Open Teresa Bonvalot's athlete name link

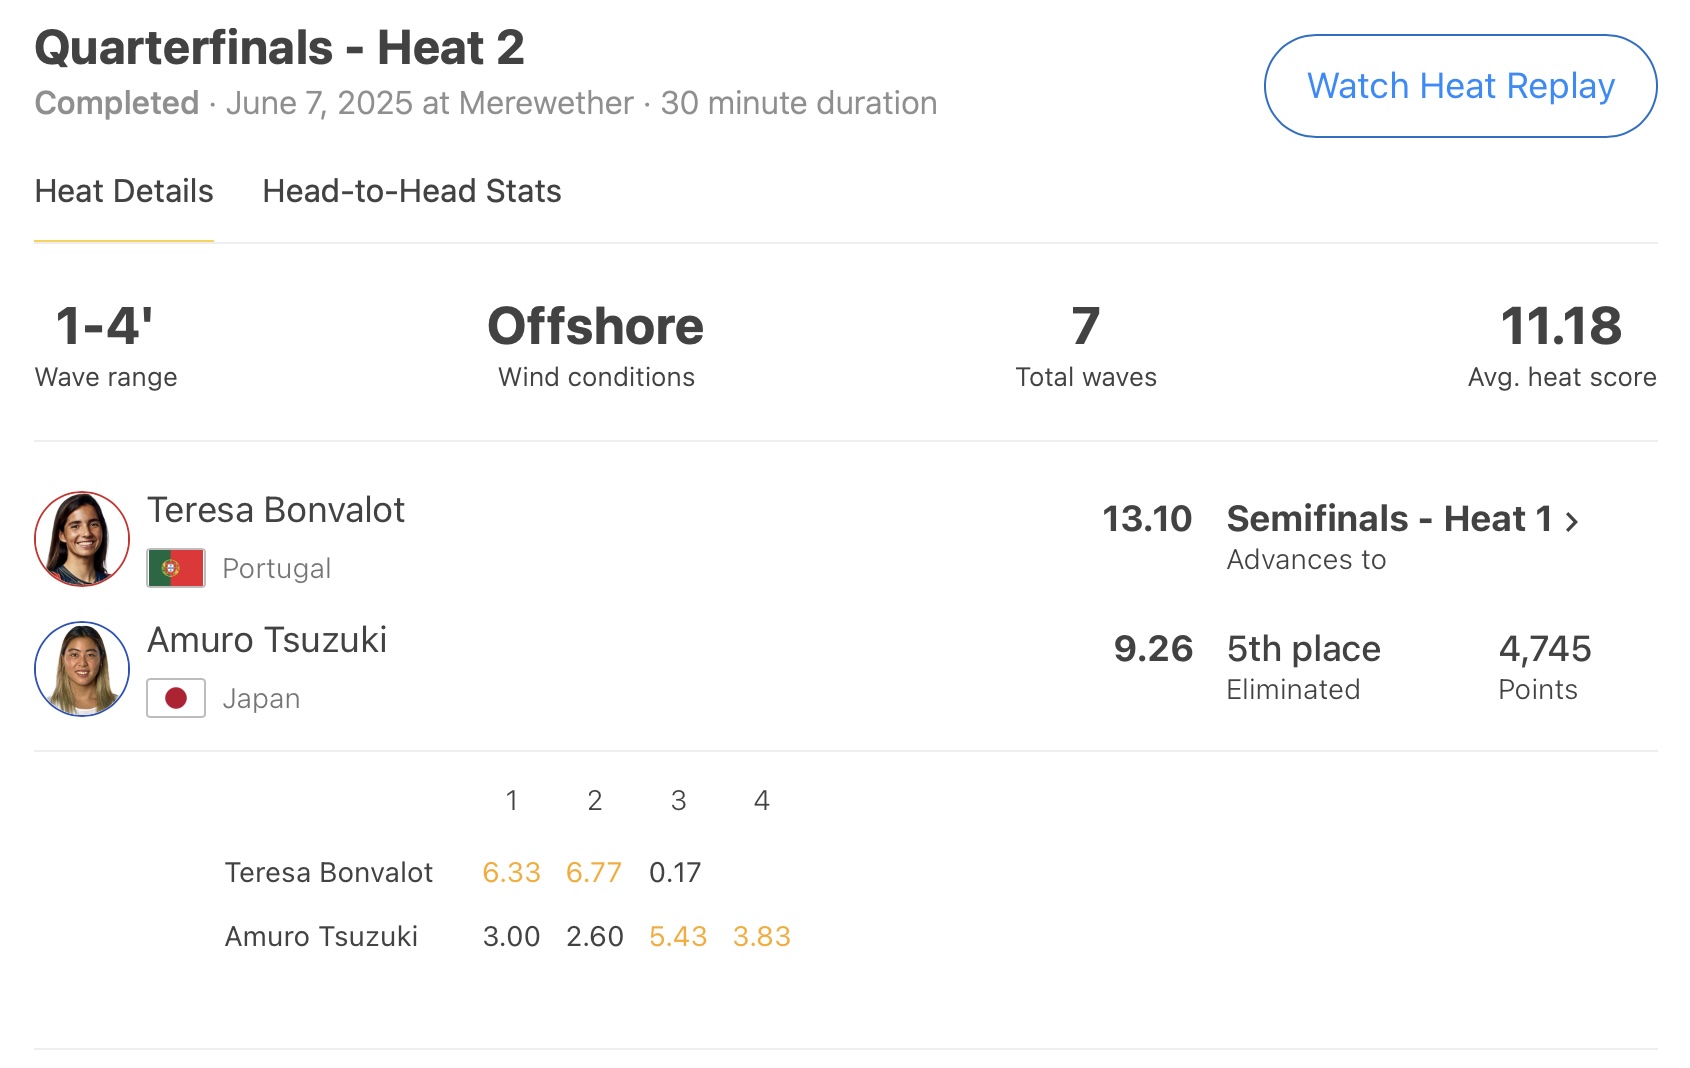coord(276,510)
